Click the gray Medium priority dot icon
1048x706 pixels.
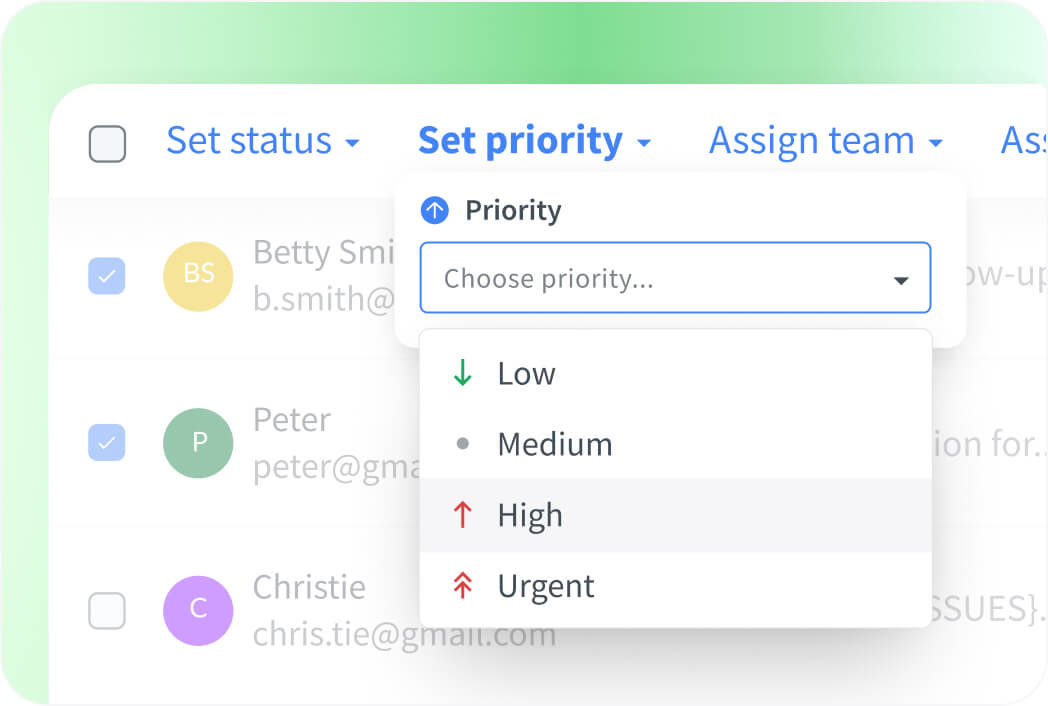pyautogui.click(x=462, y=443)
